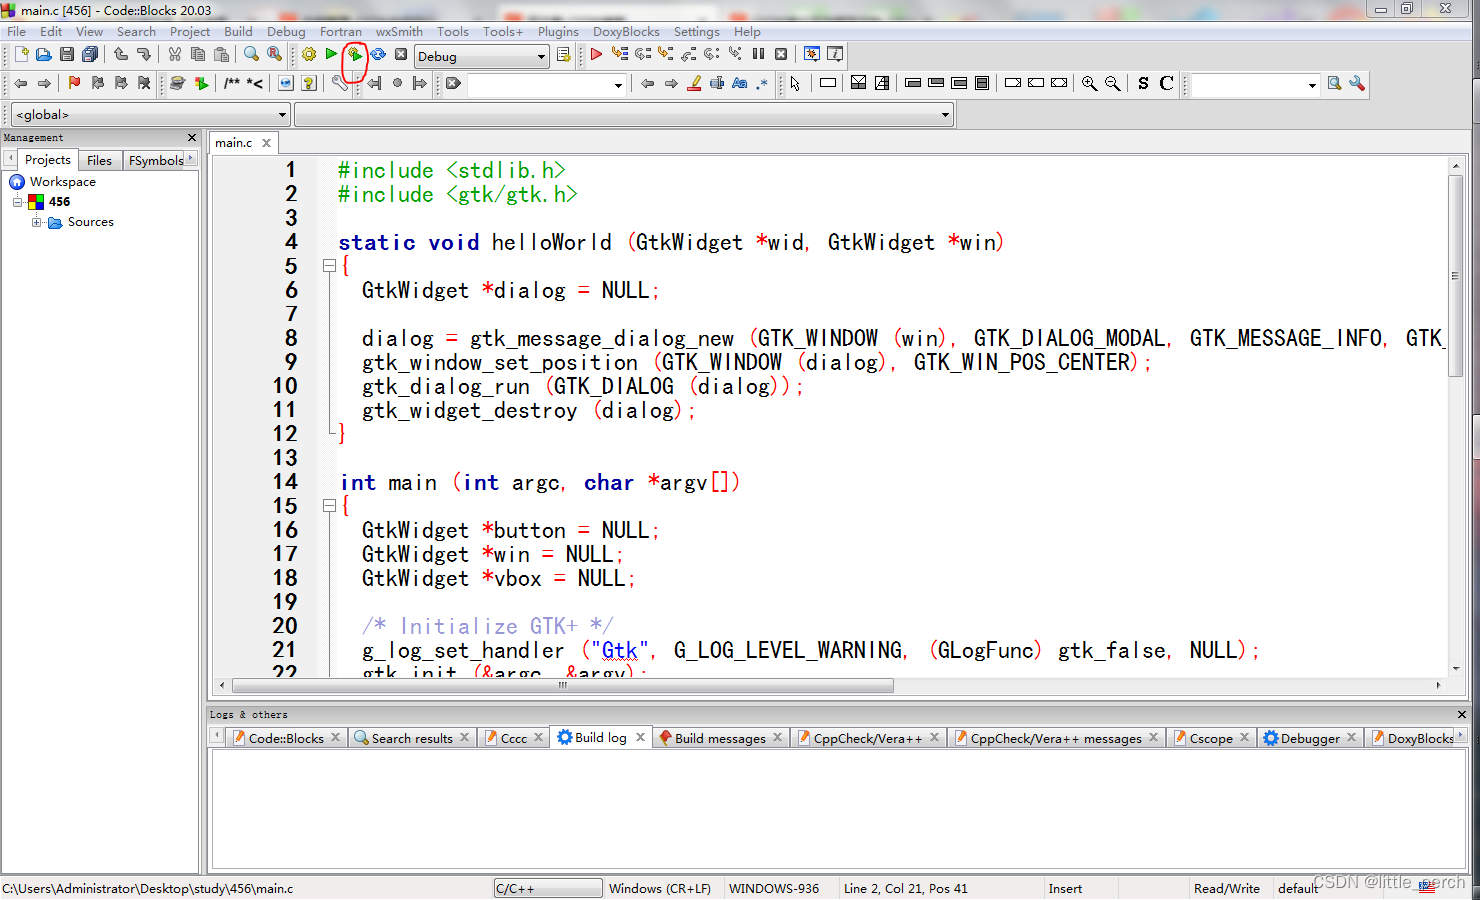Toggle source view with the bold S icon
Screen dimensions: 1480x900
pos(1143,84)
